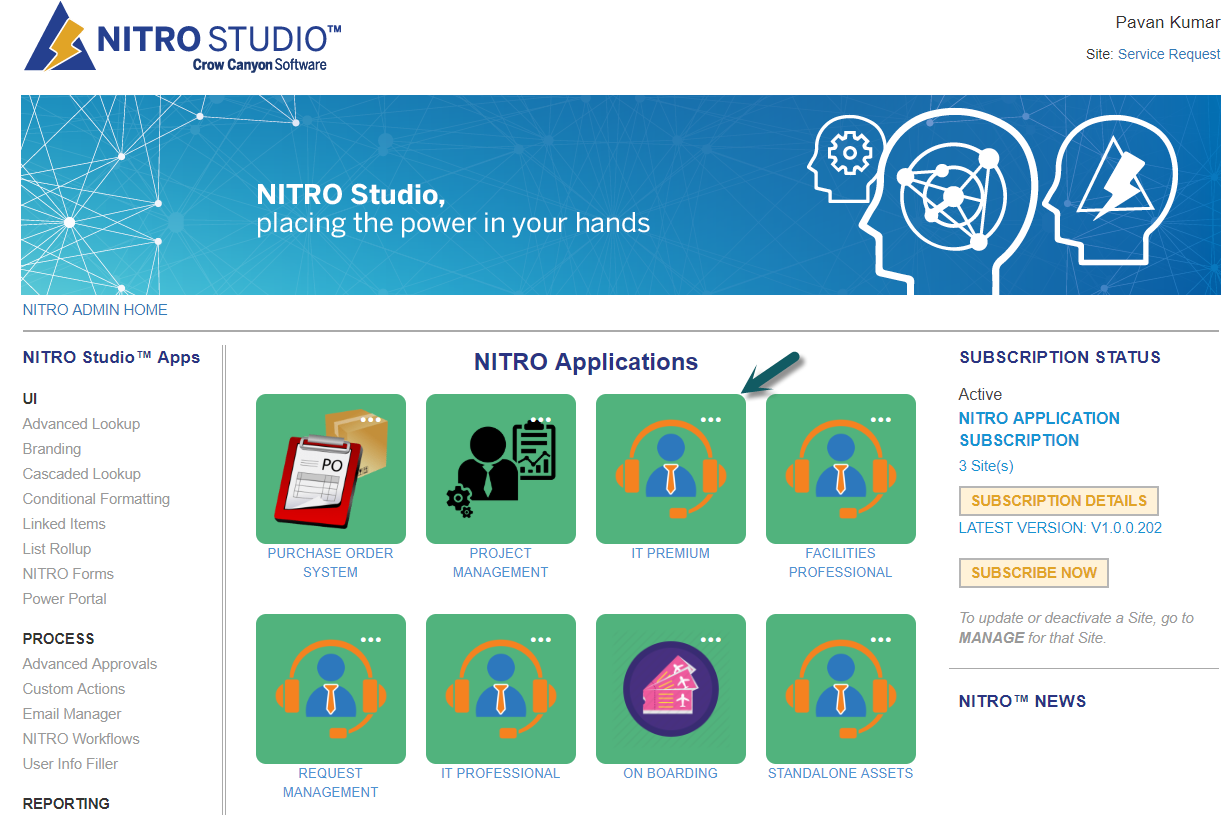
Task: Open User Info Filler from sidebar
Action: click(x=70, y=764)
